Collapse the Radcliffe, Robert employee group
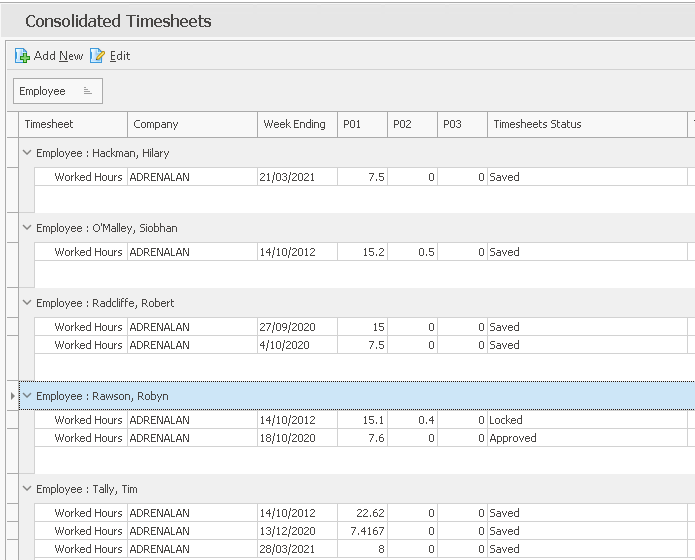This screenshot has height=560, width=695. point(27,303)
